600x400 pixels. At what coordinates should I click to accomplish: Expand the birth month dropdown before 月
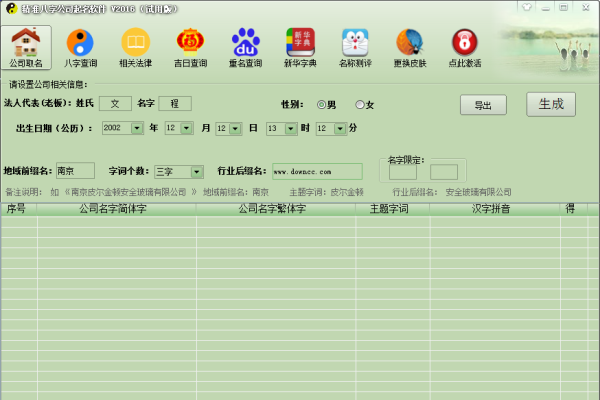186,128
